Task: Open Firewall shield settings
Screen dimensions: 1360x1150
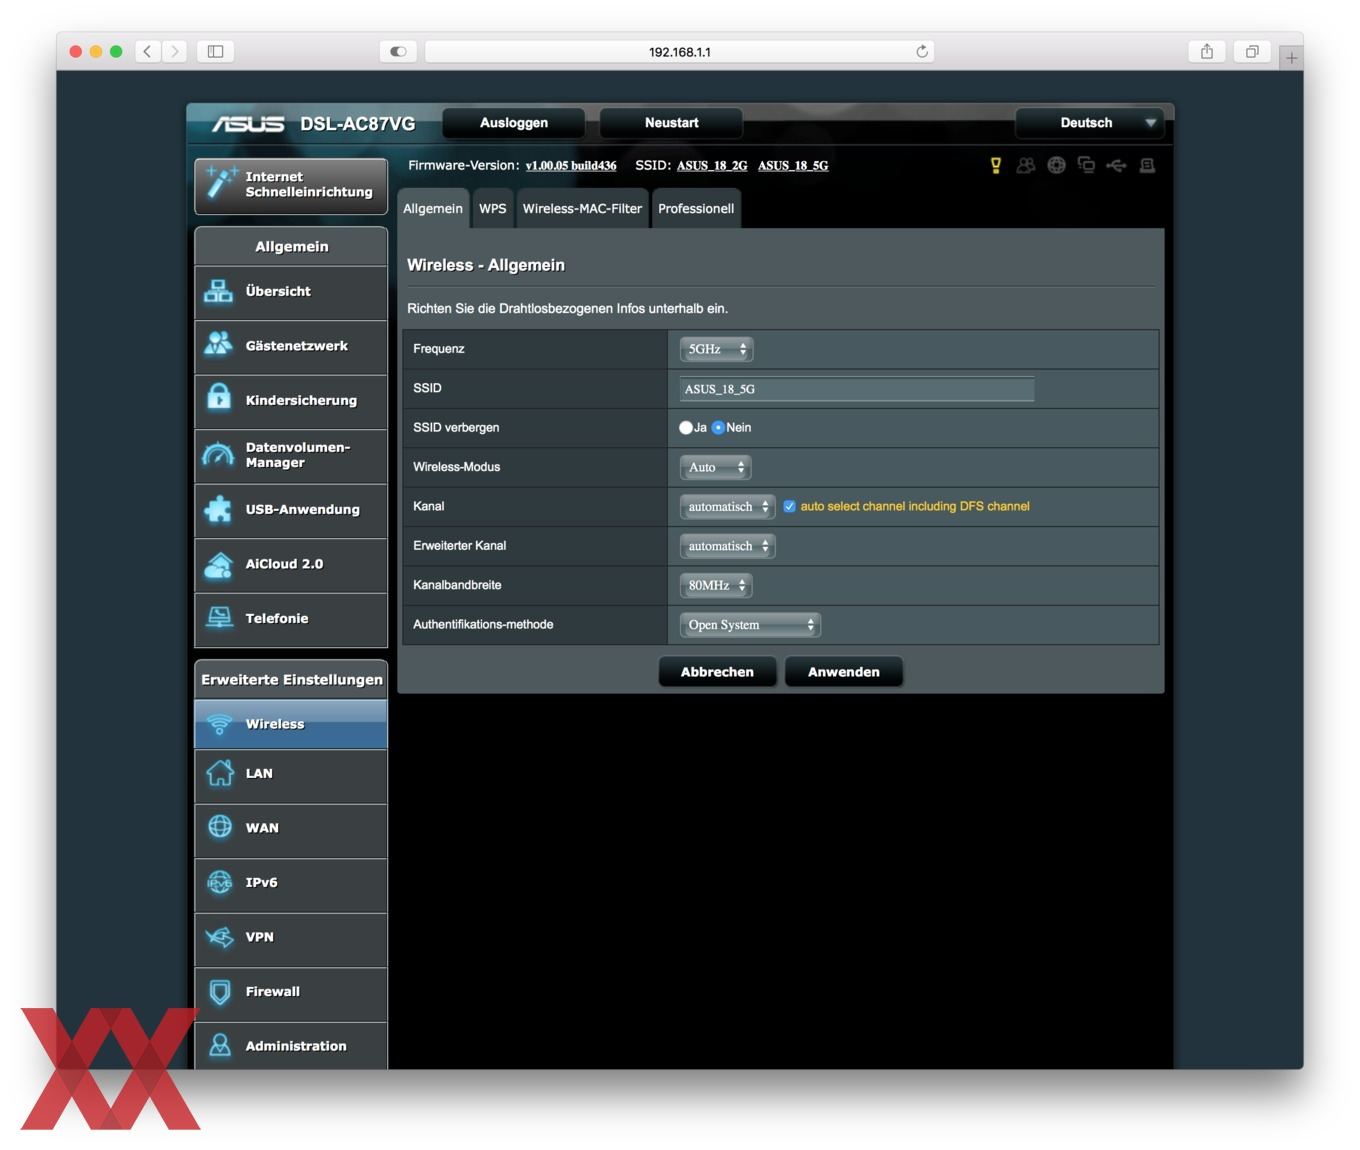Action: (291, 992)
